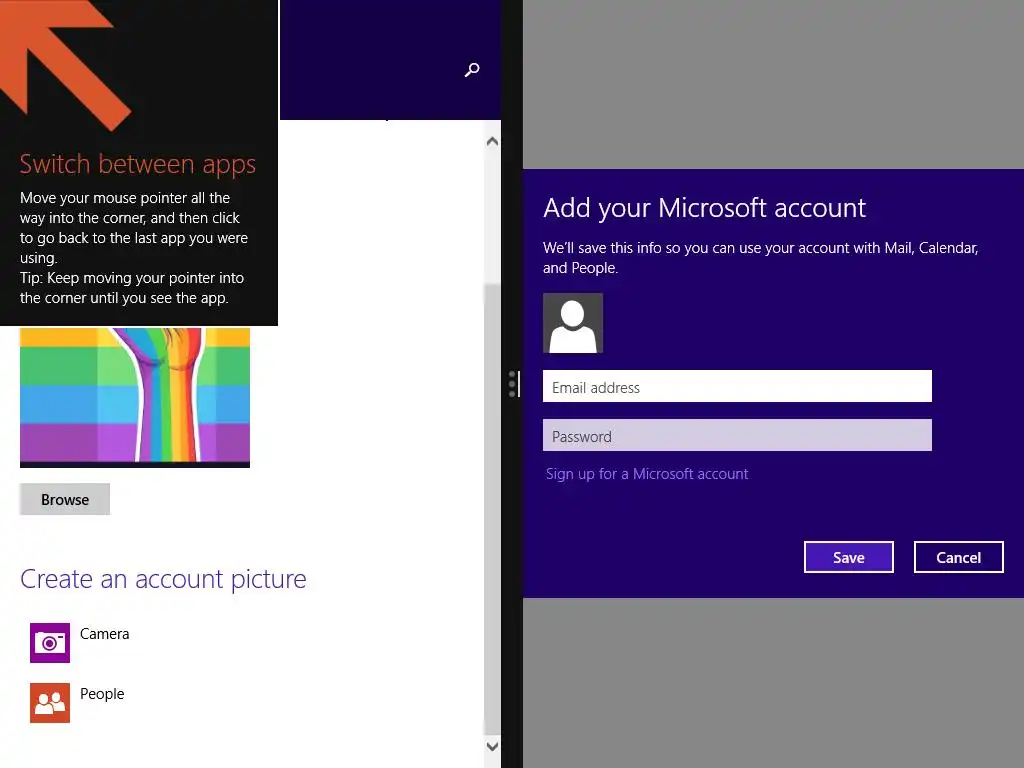The image size is (1024, 768).
Task: Click the Create an account picture heading
Action: (163, 579)
